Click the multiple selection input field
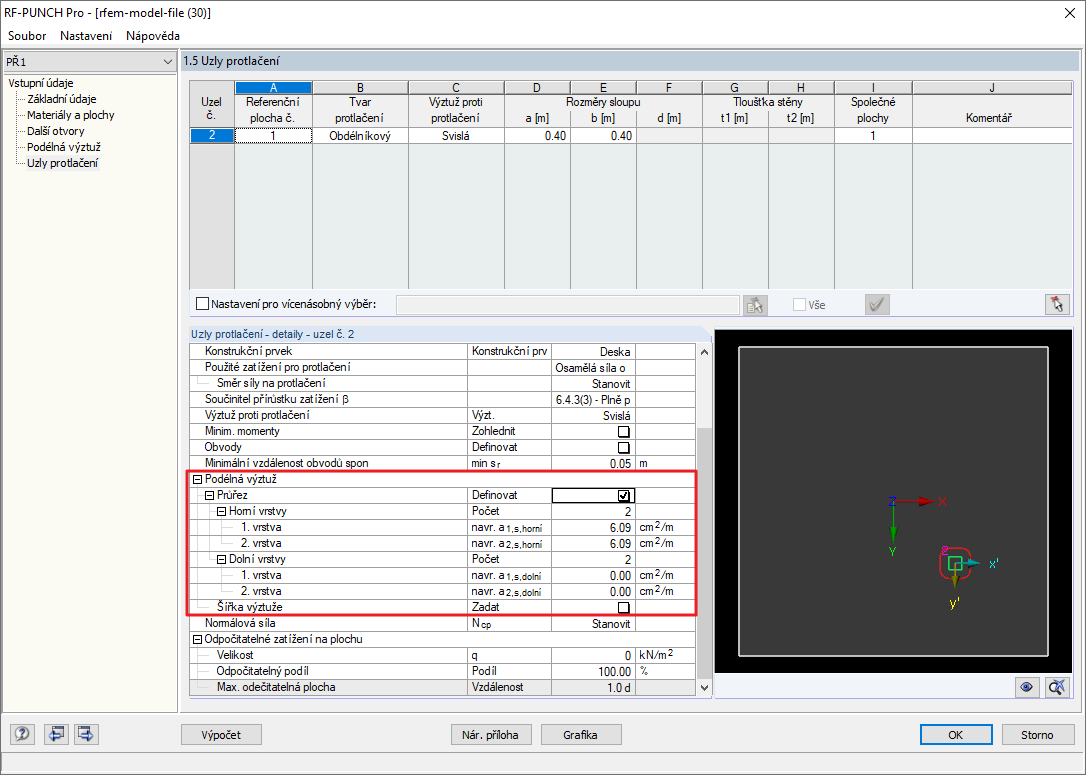 coord(567,305)
